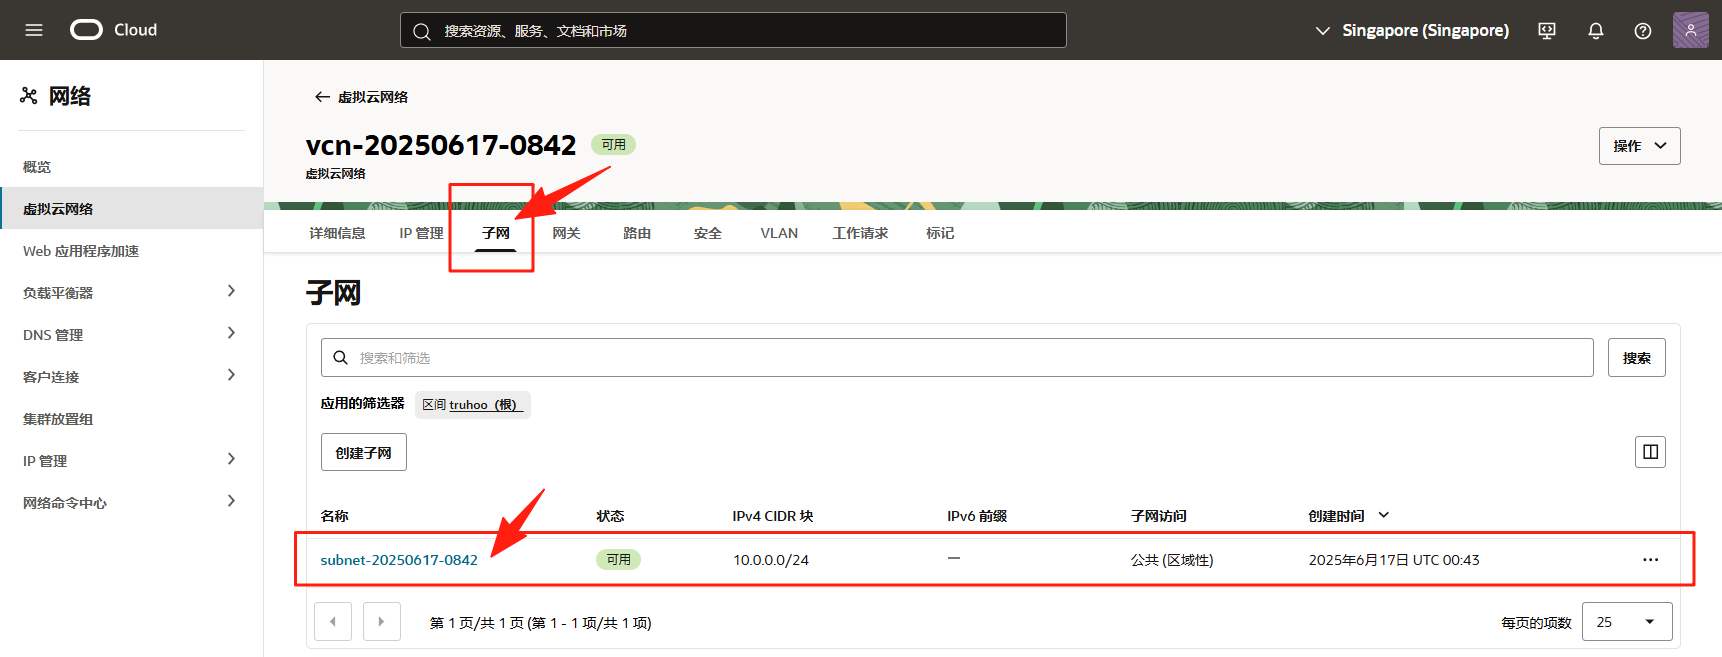The image size is (1722, 657).
Task: Open the subnet-20250617-0842 link
Action: (399, 560)
